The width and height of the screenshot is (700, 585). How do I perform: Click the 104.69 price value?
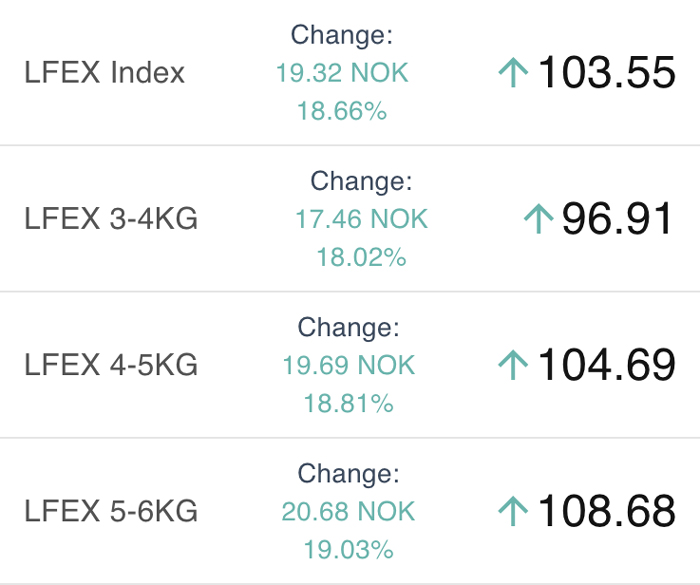(606, 364)
